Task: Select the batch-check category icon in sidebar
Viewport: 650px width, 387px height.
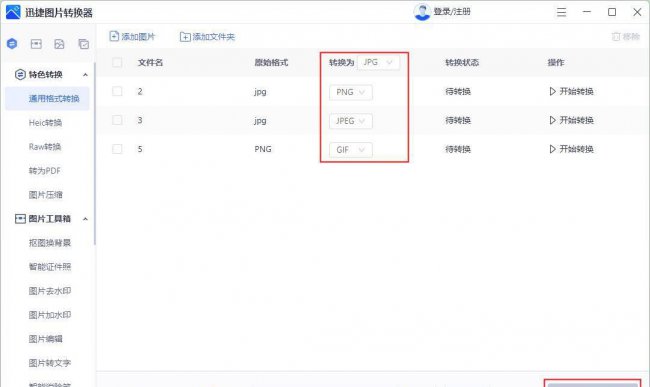Action: (84, 44)
